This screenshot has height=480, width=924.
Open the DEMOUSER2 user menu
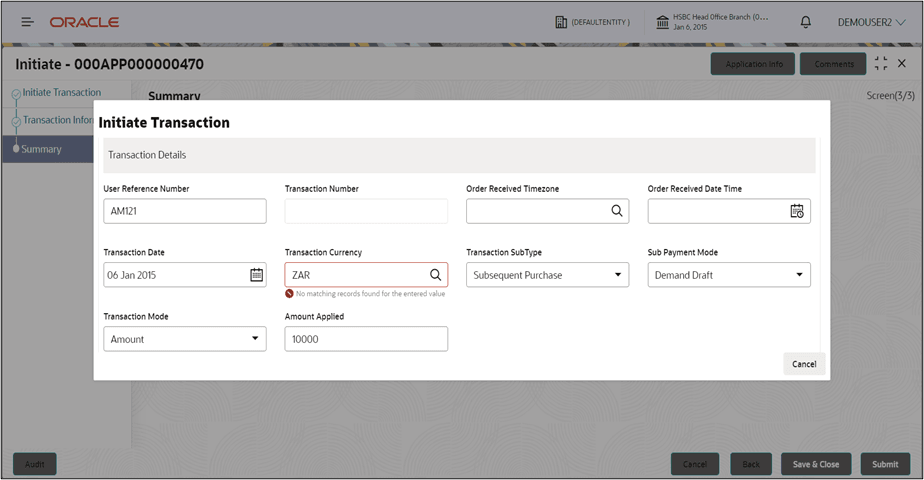click(x=872, y=22)
